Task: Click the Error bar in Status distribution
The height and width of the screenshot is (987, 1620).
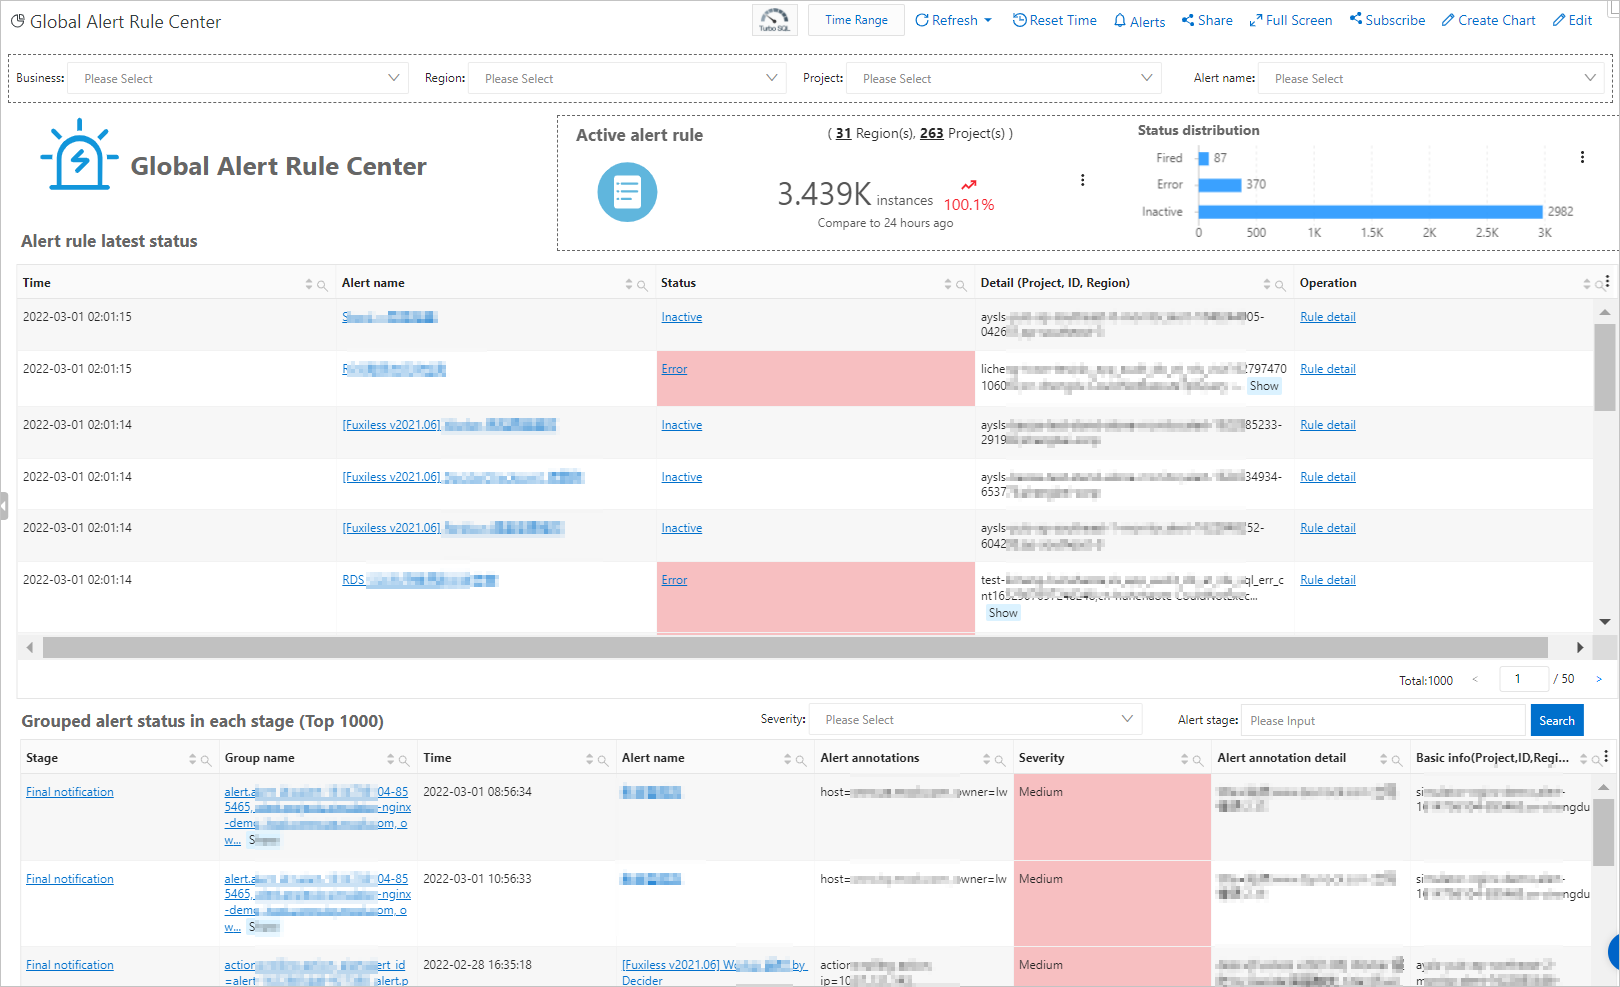Action: pos(1219,185)
